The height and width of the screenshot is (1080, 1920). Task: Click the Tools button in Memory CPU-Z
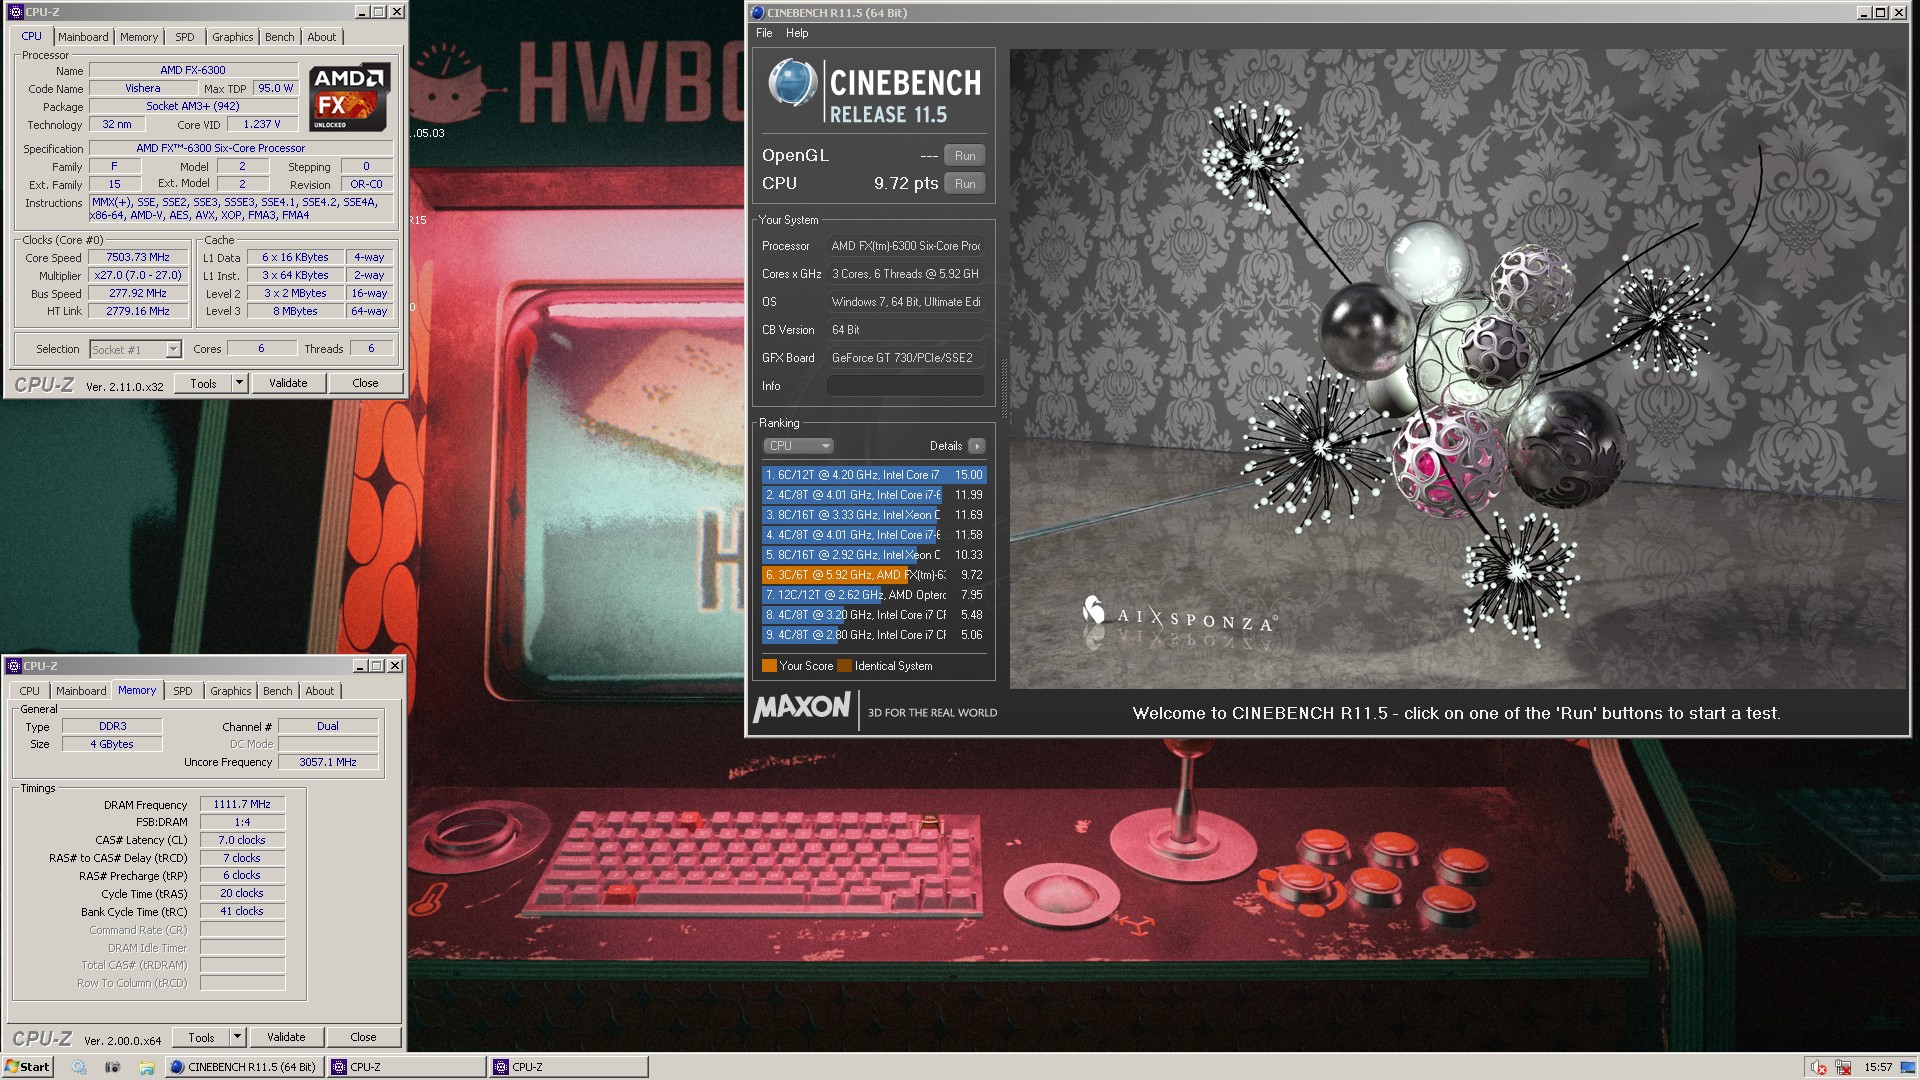[202, 1037]
